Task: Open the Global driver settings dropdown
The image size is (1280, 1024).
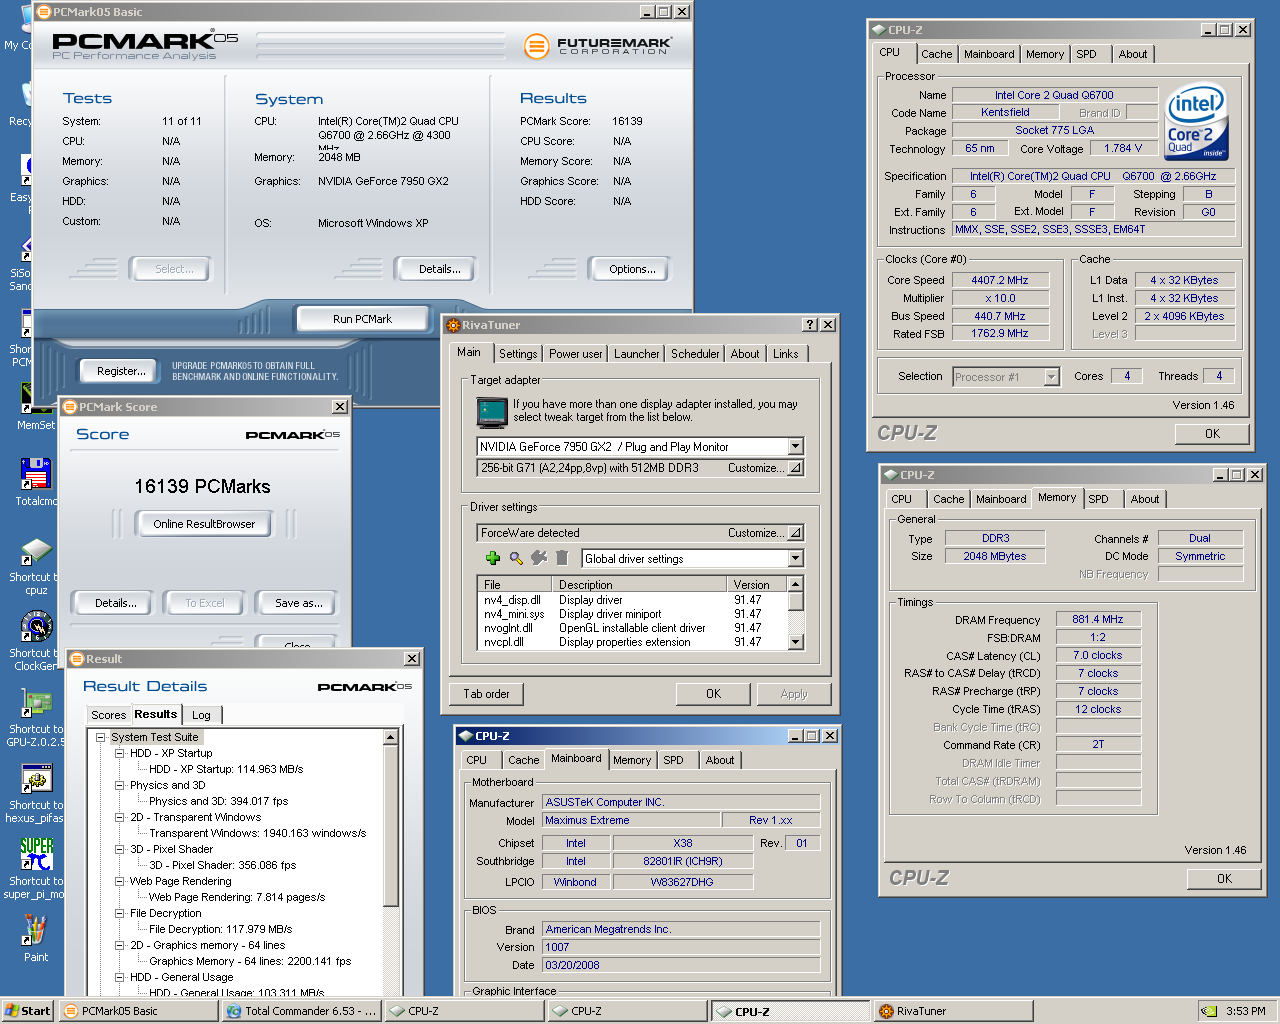Action: 795,559
